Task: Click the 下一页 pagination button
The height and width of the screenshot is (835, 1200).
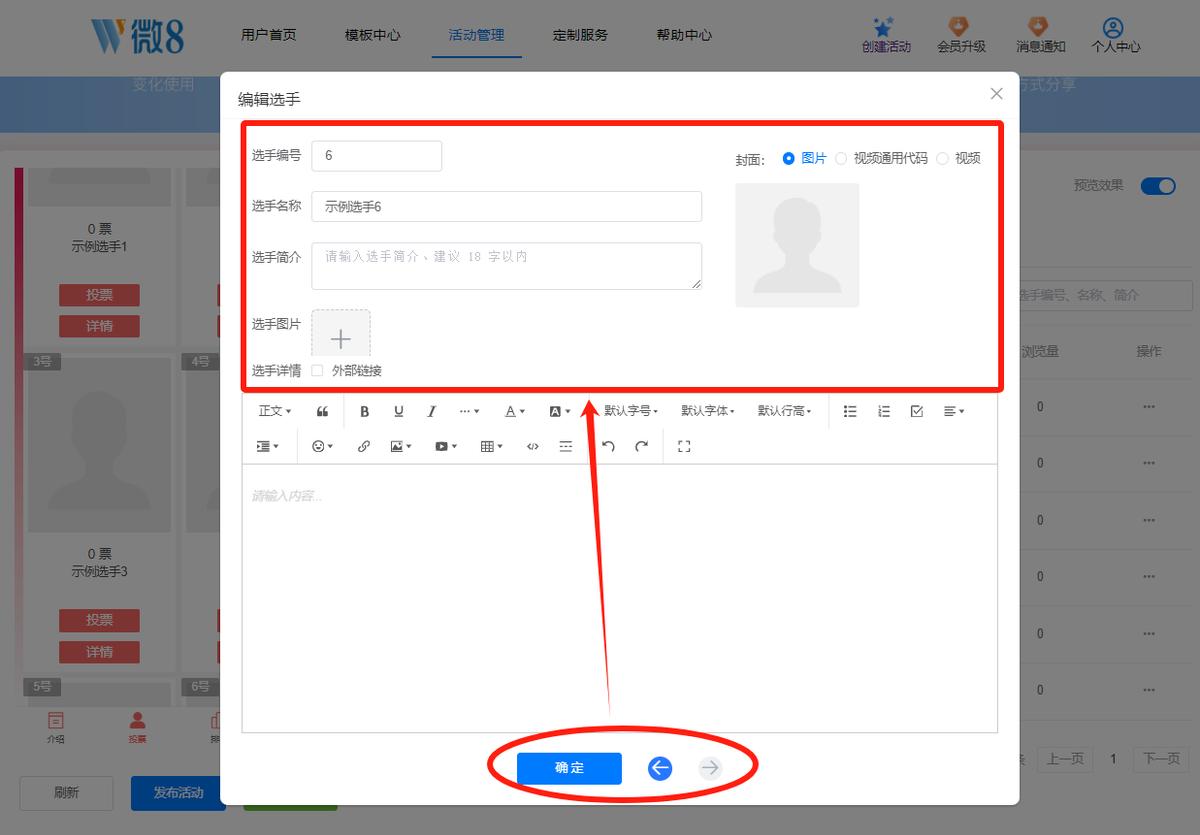Action: (1161, 759)
